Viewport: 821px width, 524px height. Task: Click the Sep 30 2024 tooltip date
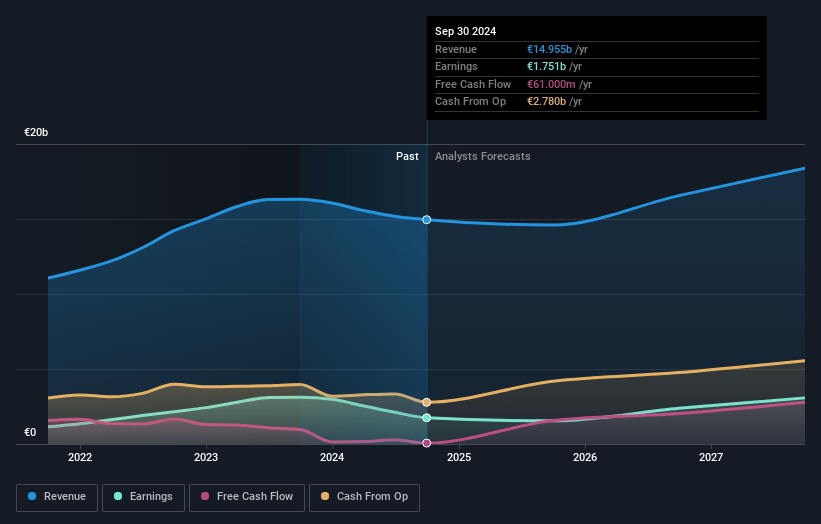pyautogui.click(x=465, y=31)
